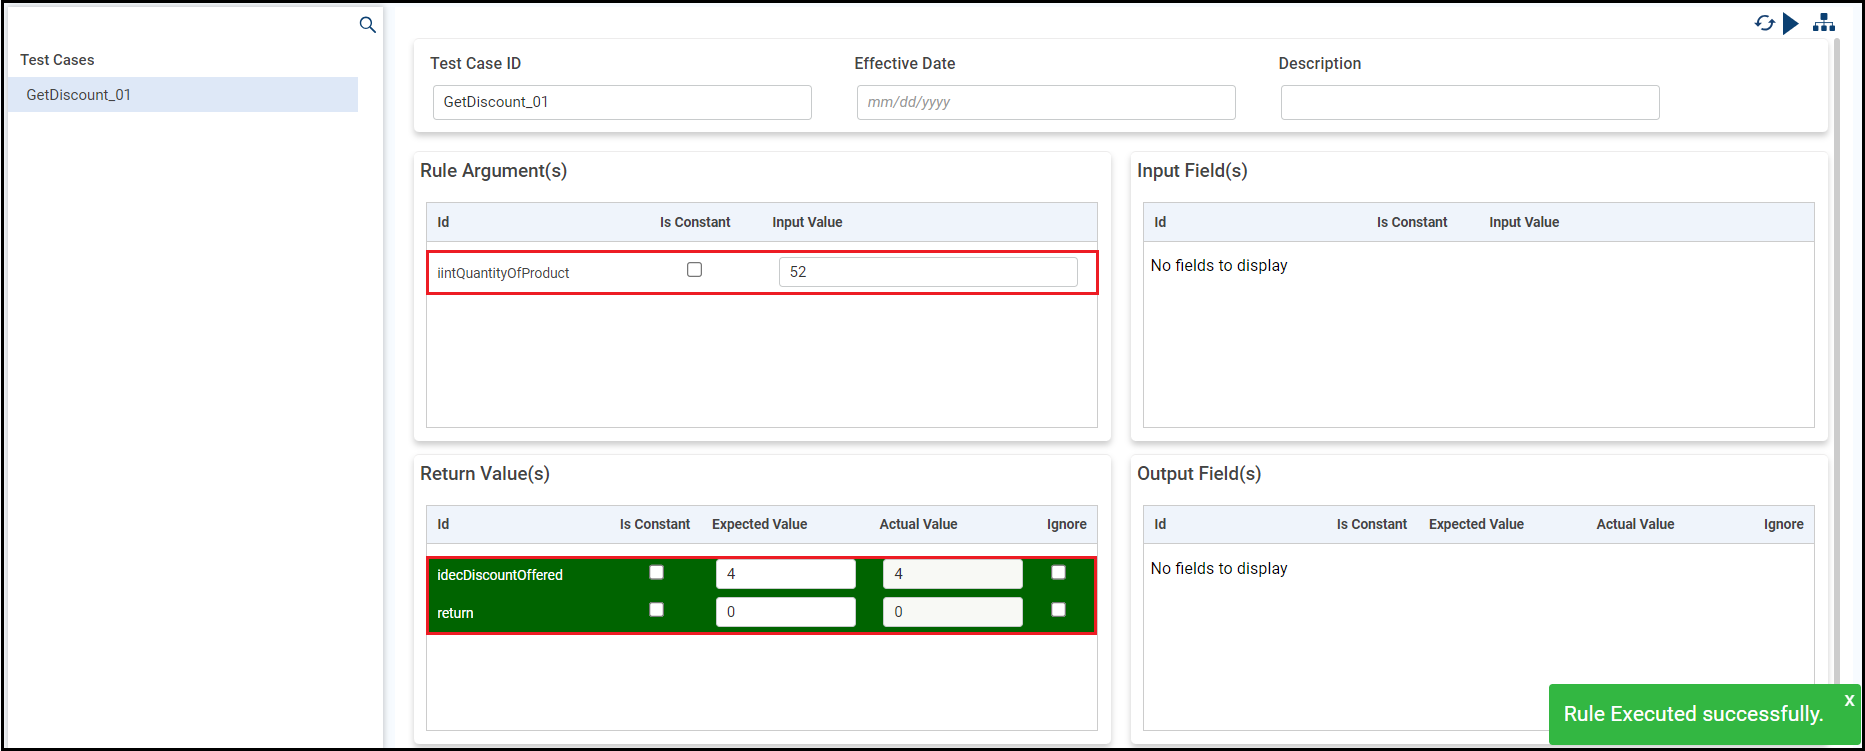
Task: Toggle Is Constant for iintQuantityOfProduct
Action: click(x=694, y=270)
